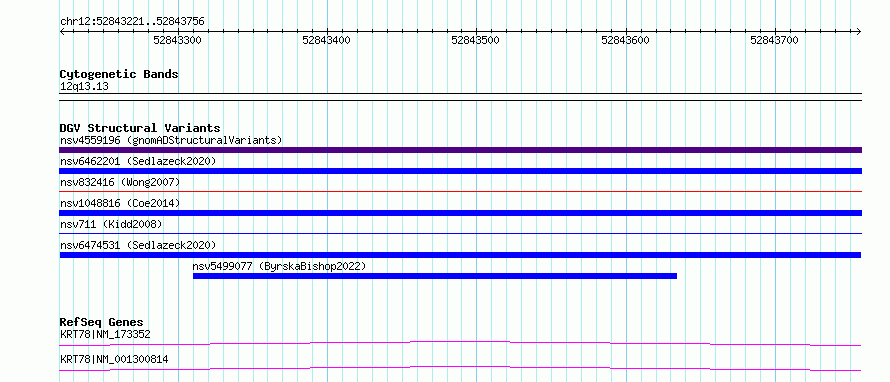Image resolution: width=890 pixels, height=382 pixels.
Task: Select the magenta KRT78|NM_173352 gene line
Action: [x=460, y=343]
